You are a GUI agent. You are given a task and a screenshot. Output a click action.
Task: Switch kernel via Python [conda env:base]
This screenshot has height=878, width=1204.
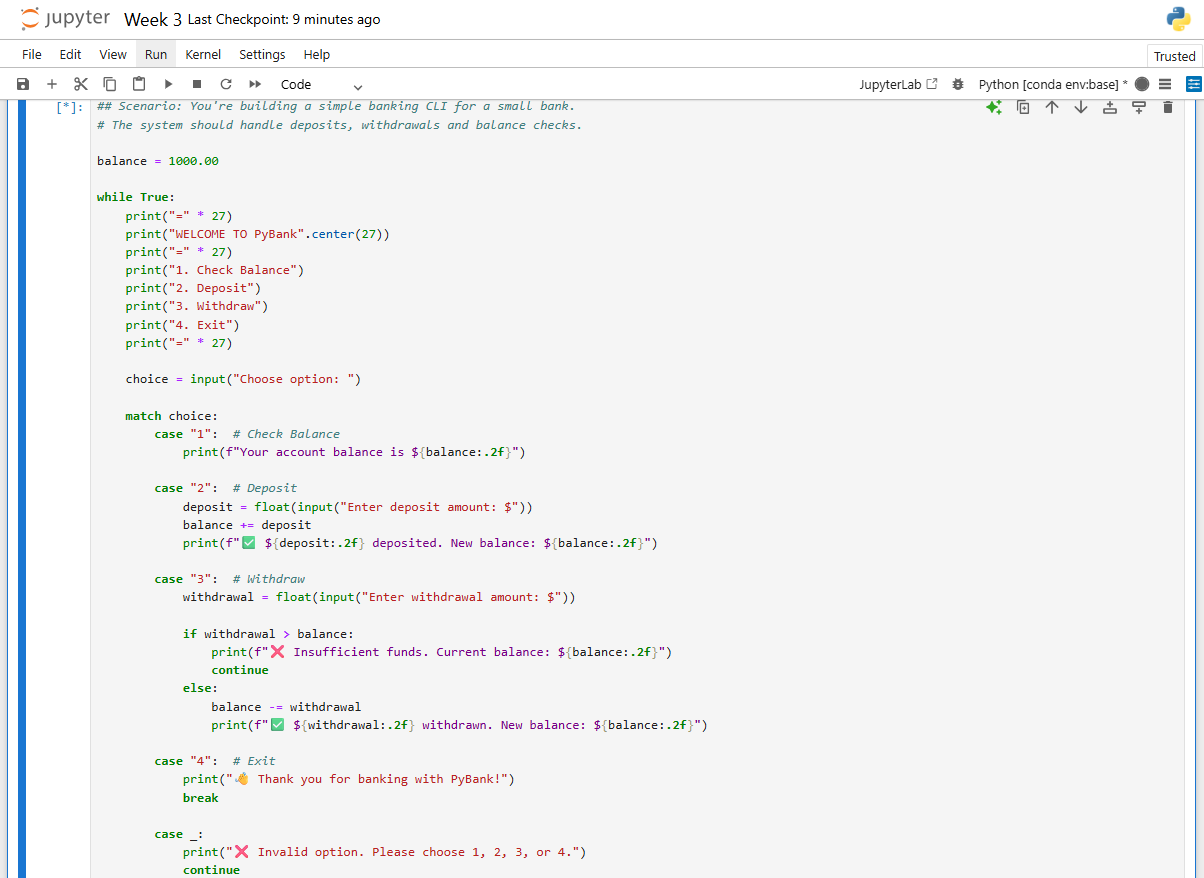click(x=1052, y=85)
